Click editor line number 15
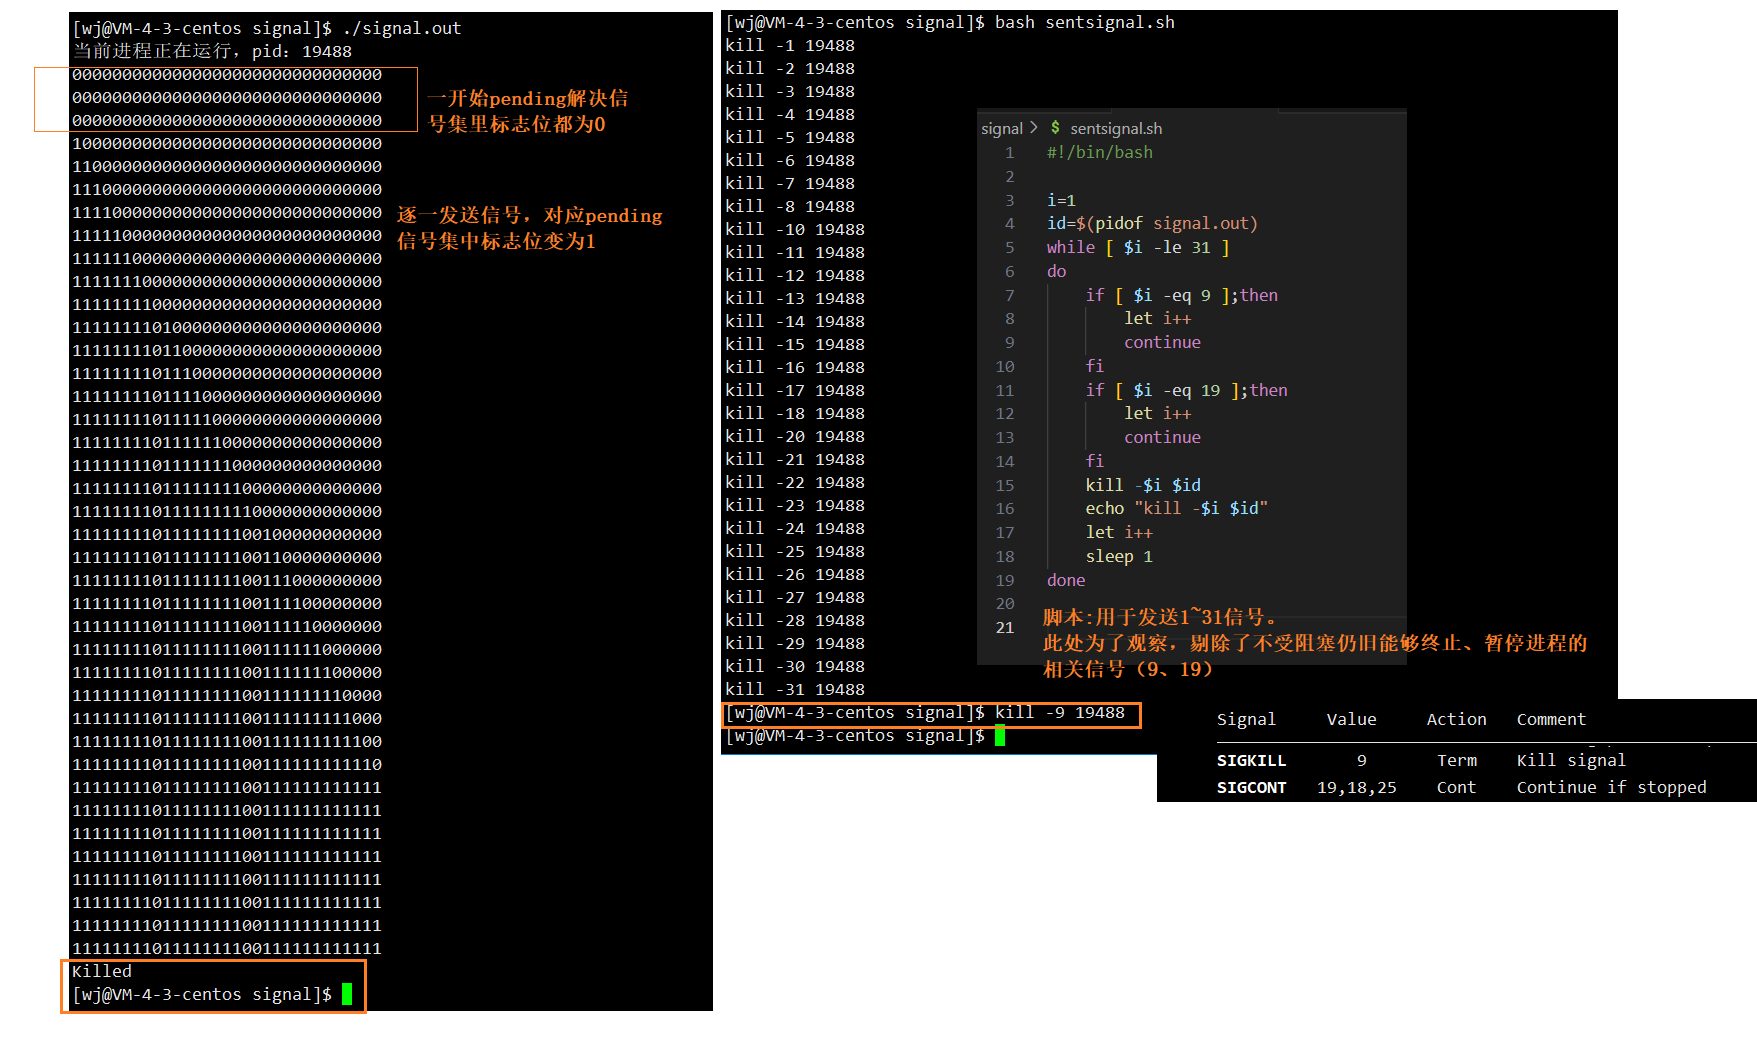The image size is (1757, 1063). click(x=1005, y=485)
